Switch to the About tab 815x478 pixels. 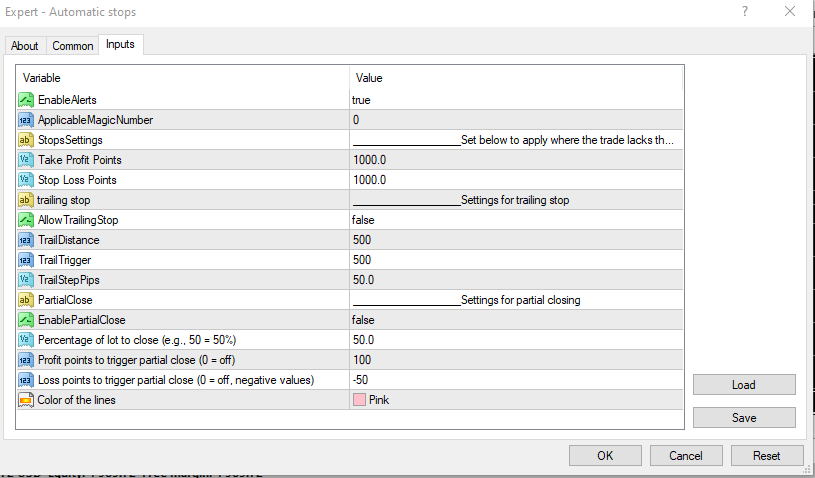[x=25, y=46]
